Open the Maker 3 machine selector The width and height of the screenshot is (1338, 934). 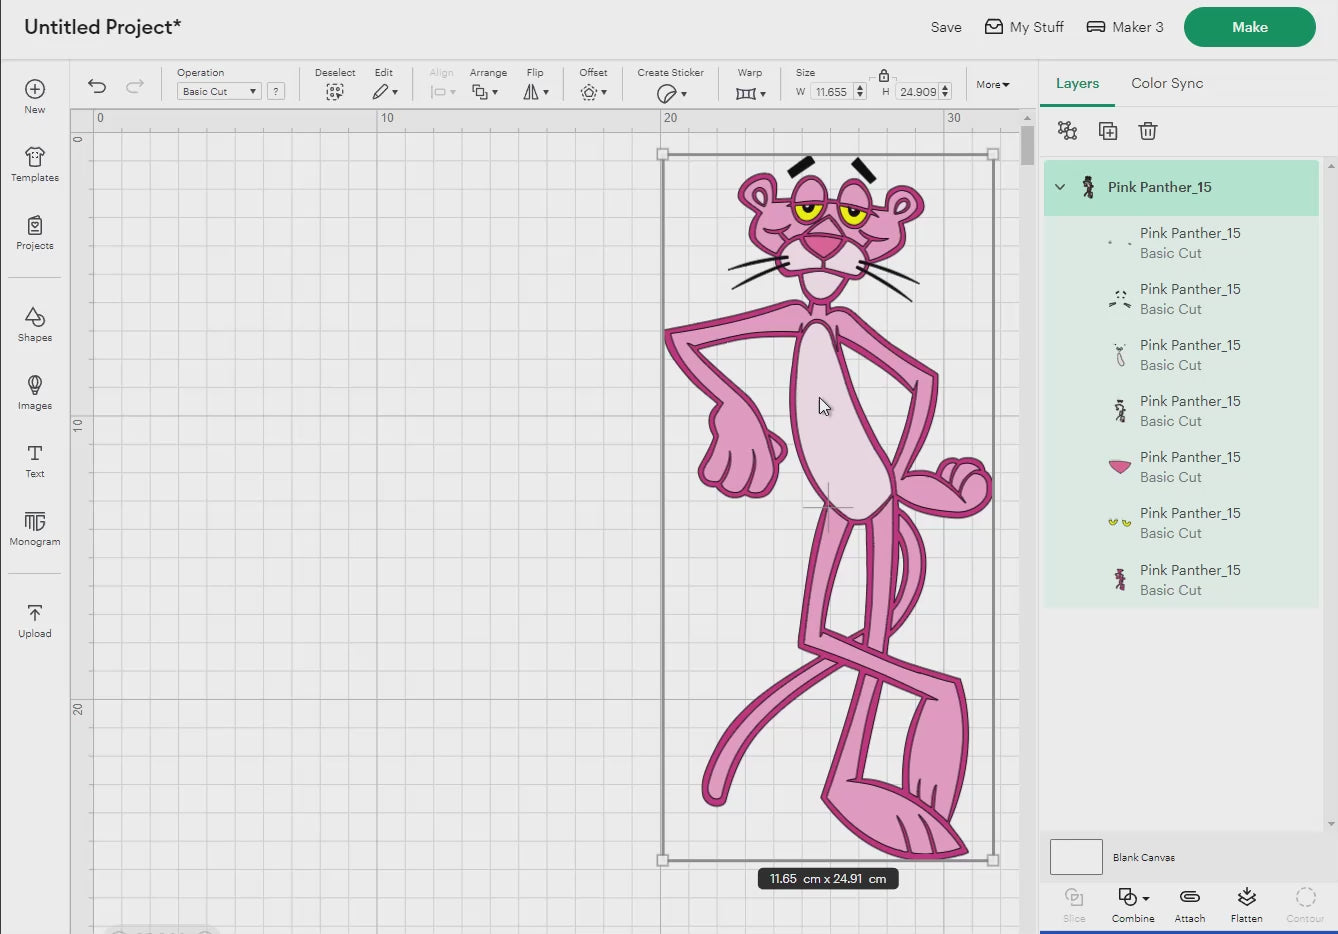(1125, 27)
